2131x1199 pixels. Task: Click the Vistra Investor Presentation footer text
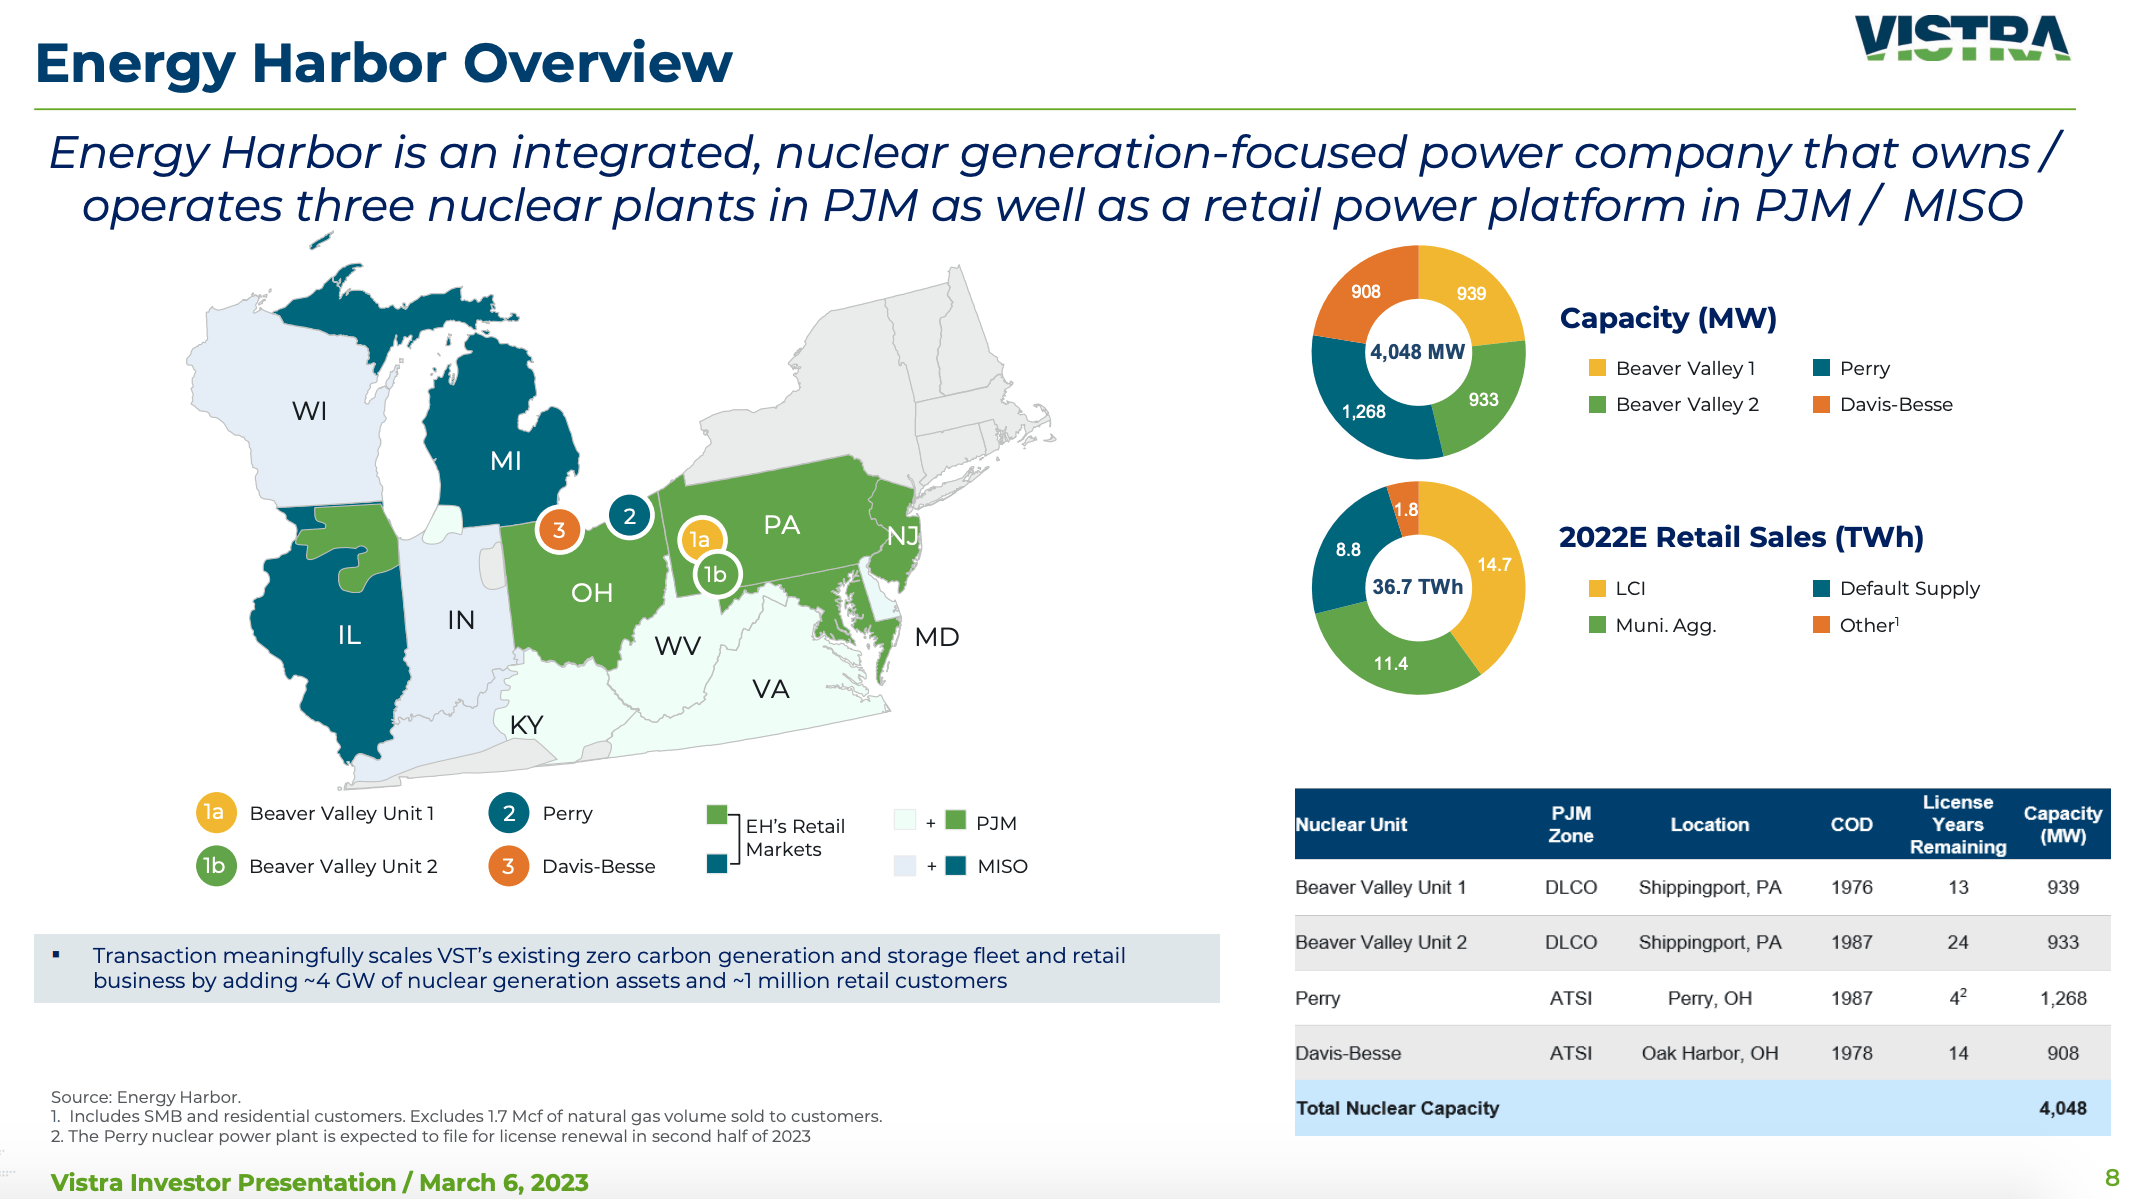pos(319,1182)
